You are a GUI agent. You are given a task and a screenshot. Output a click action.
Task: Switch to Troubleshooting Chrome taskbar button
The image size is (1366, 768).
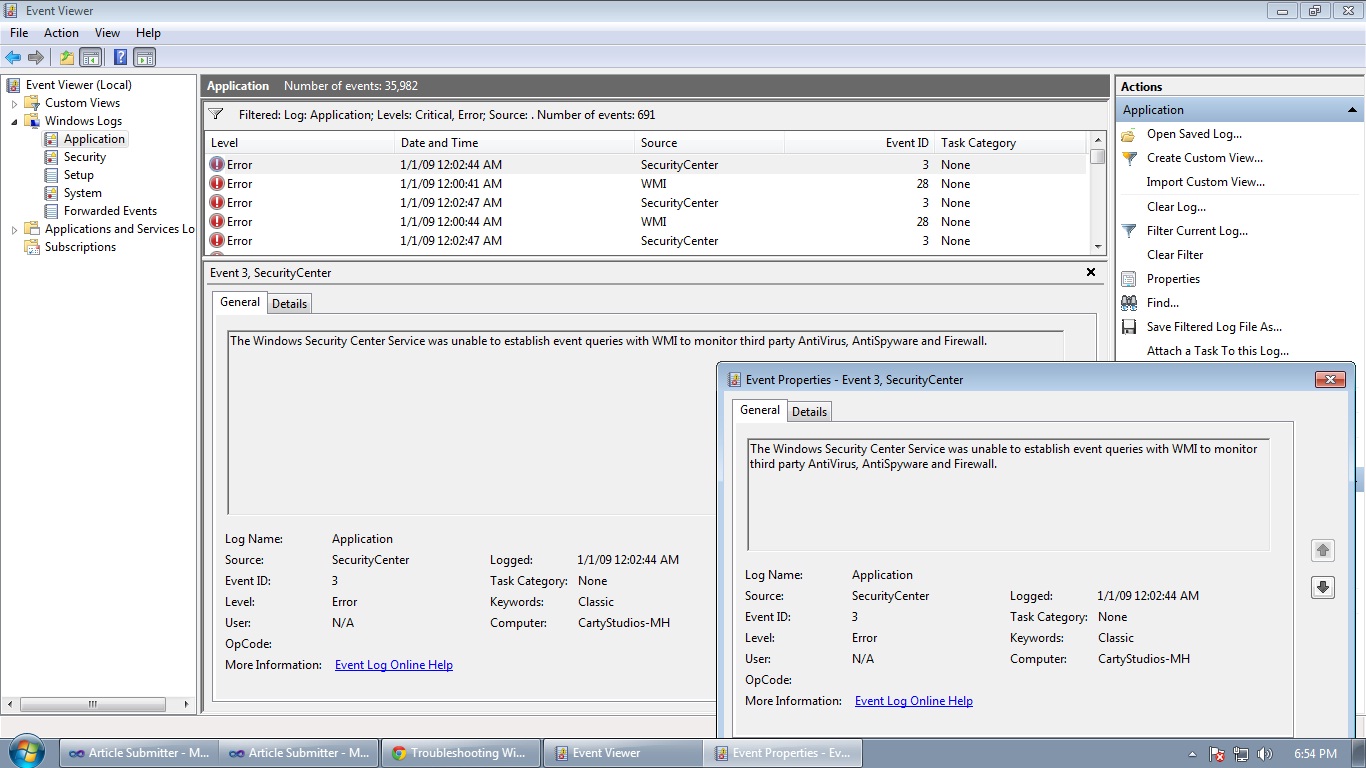[x=462, y=753]
